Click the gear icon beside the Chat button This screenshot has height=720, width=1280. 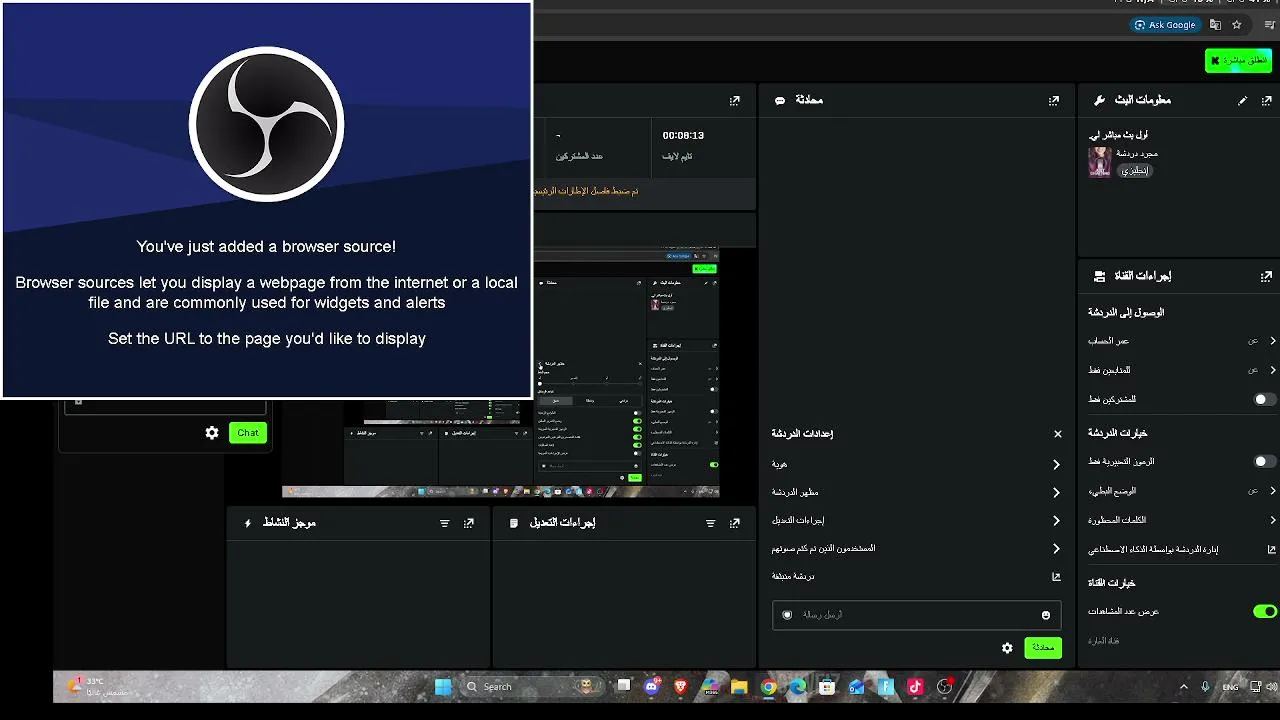(212, 433)
